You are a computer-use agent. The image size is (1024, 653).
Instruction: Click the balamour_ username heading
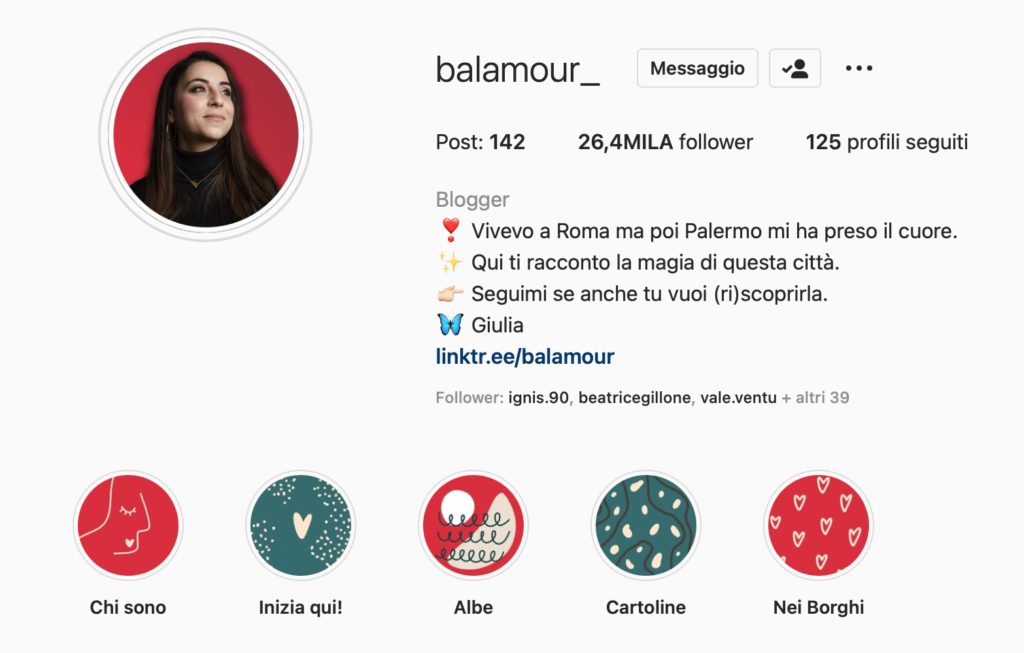click(x=517, y=69)
